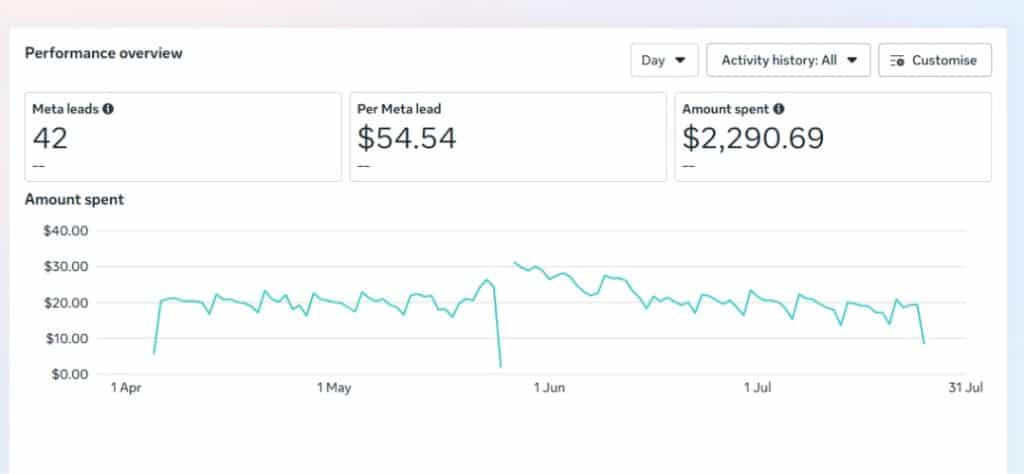Click the $0.00 y-axis label
Viewport: 1024px width, 474px height.
(70, 374)
